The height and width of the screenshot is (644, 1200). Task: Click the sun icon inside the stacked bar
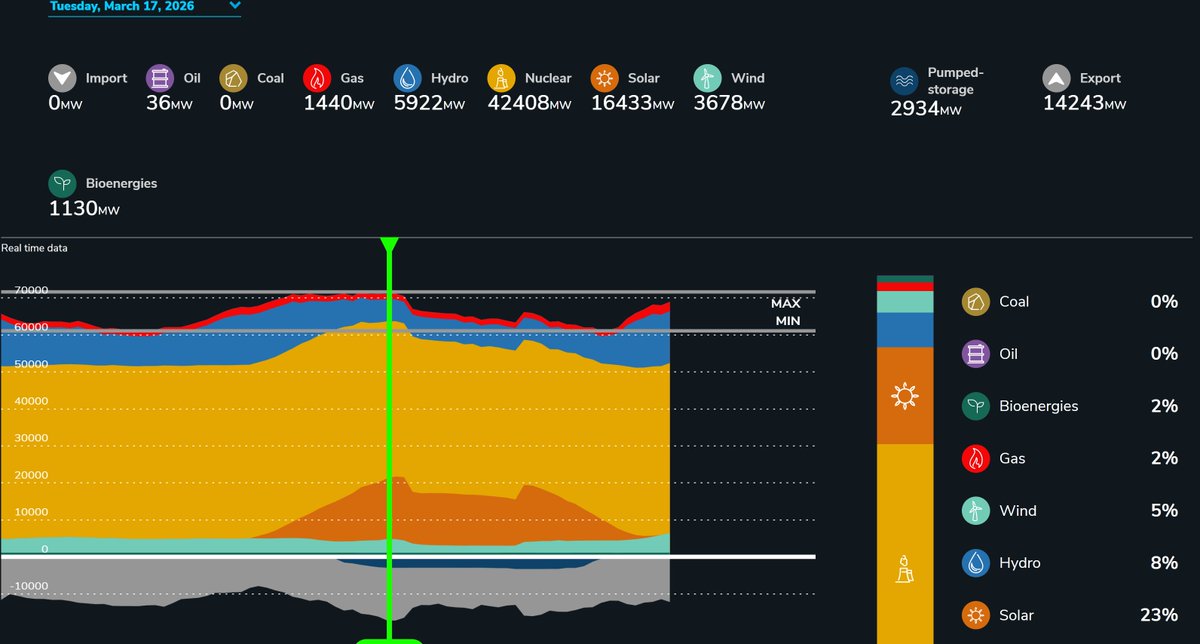pyautogui.click(x=905, y=397)
